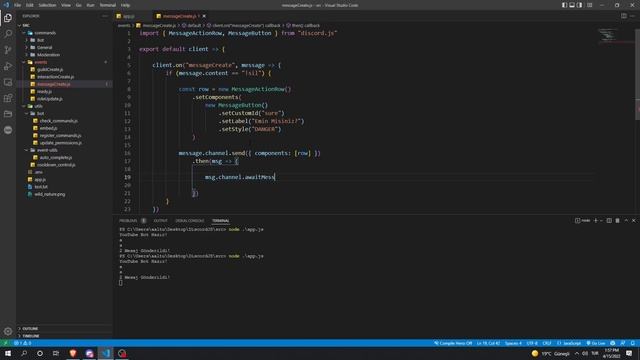The height and width of the screenshot is (360, 640).
Task: Change JavaScript language mode
Action: click(569, 343)
